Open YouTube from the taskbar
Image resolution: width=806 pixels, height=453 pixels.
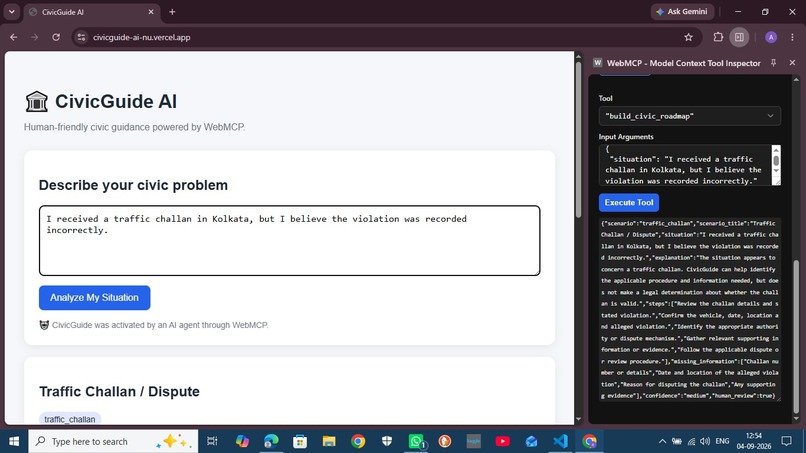point(502,441)
